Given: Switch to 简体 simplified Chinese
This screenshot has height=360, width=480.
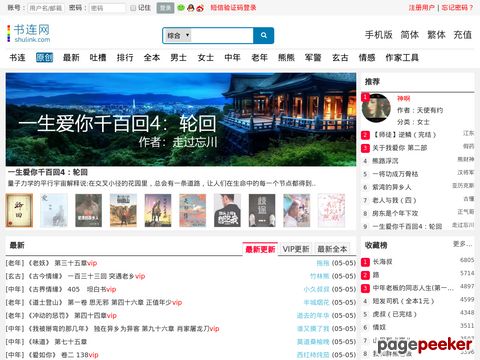Looking at the screenshot, I should point(410,35).
